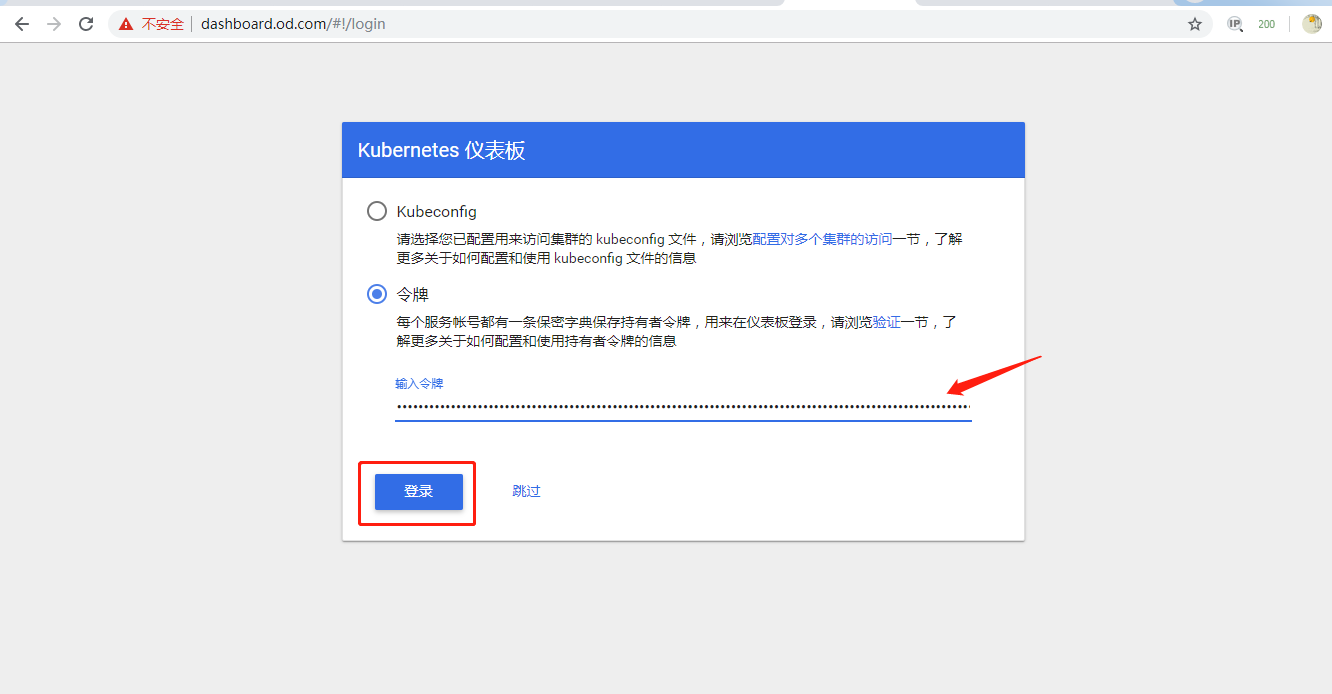Go forward to the next page

coord(54,24)
